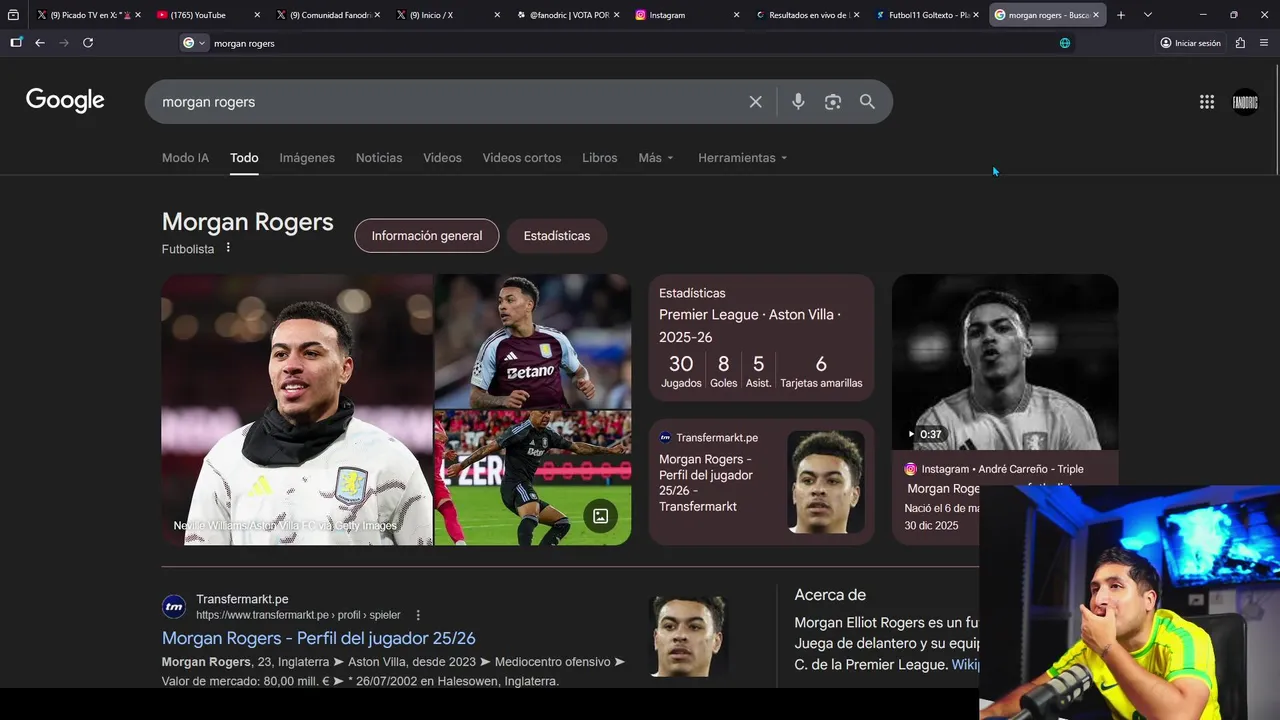
Task: Click the browser address bar text
Action: [x=244, y=43]
